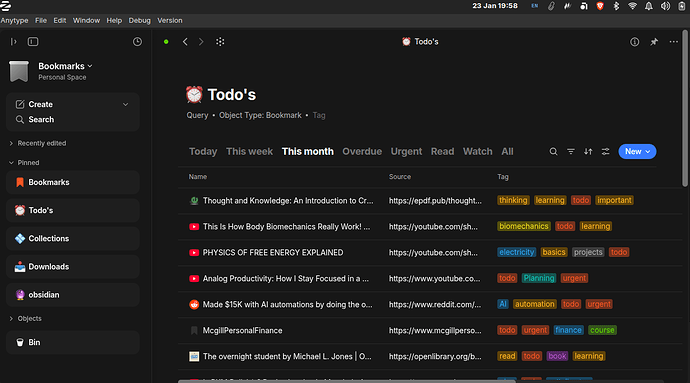Click the green sync status dot
Image resolution: width=690 pixels, height=383 pixels.
166,42
